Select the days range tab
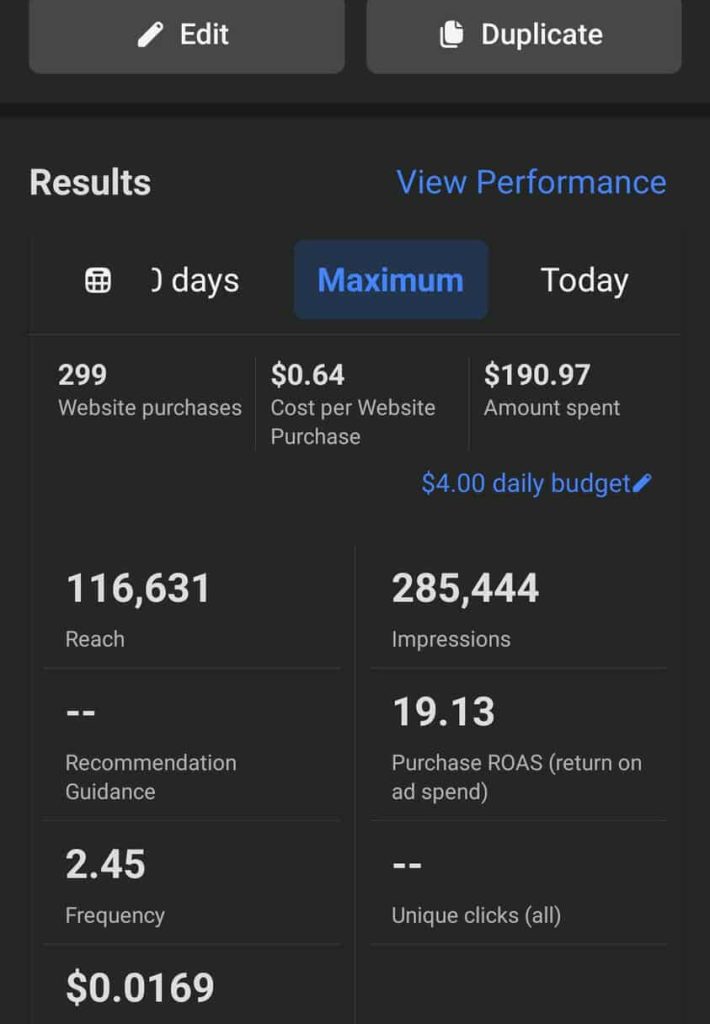The height and width of the screenshot is (1024, 710). [x=195, y=280]
